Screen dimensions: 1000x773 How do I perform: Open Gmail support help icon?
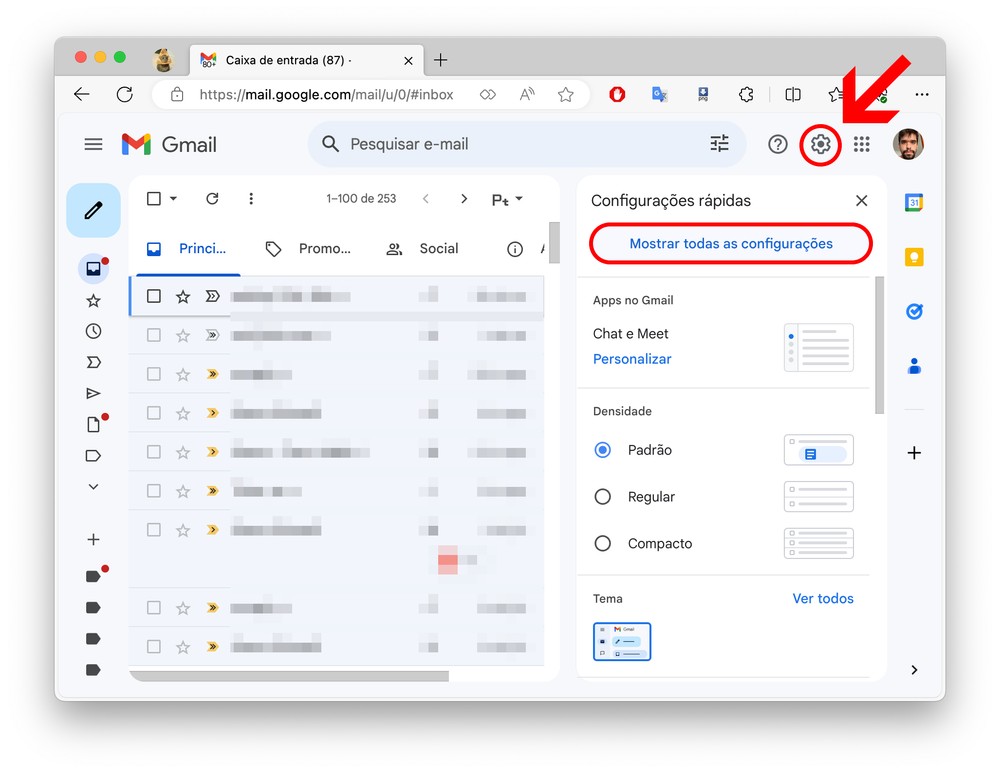(x=777, y=144)
